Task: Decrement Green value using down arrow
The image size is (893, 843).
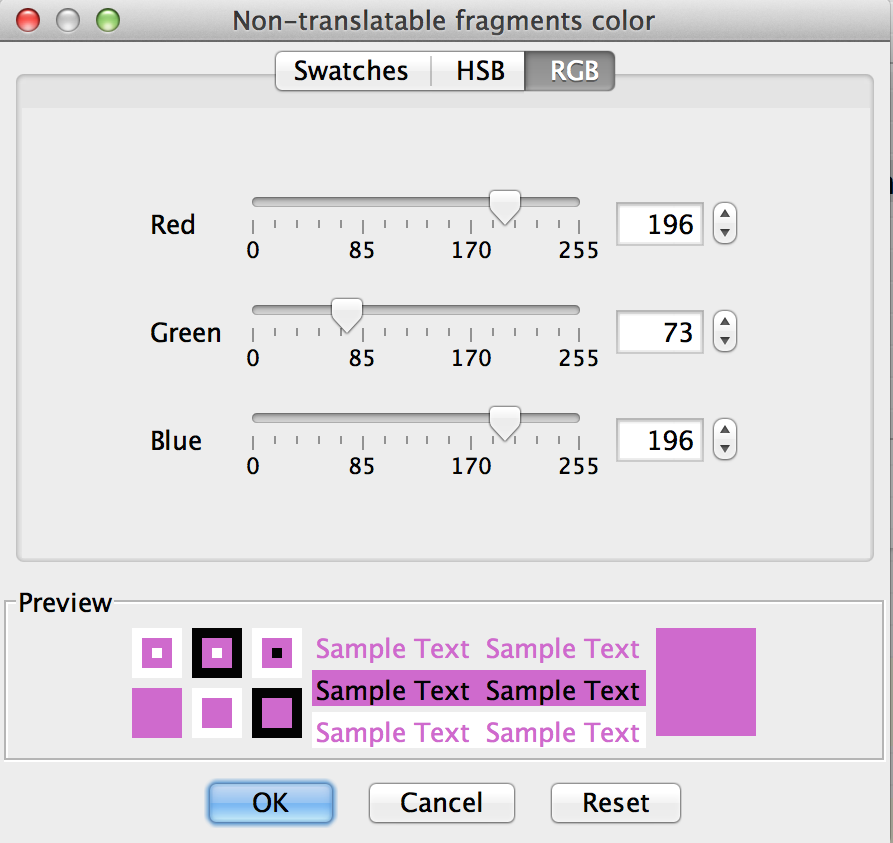Action: pos(726,342)
